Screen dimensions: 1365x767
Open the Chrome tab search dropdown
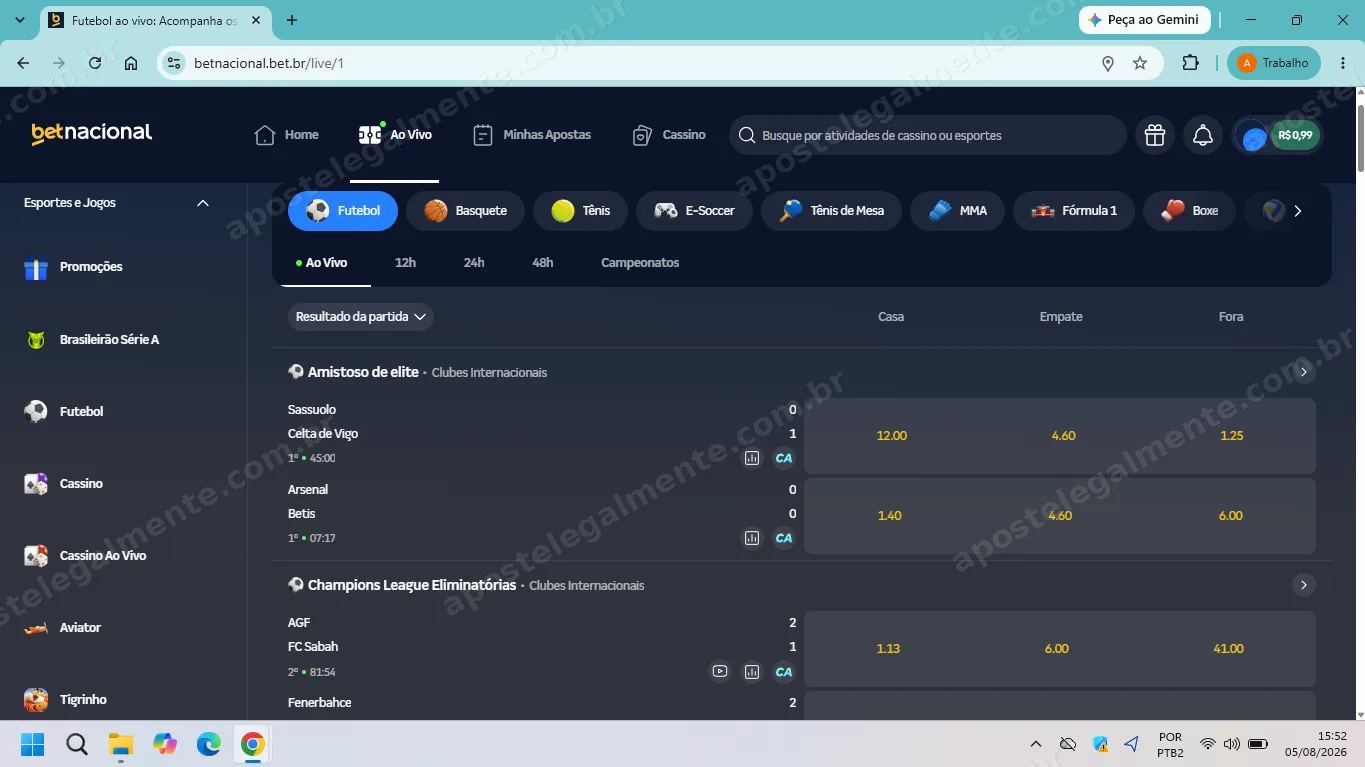point(20,20)
